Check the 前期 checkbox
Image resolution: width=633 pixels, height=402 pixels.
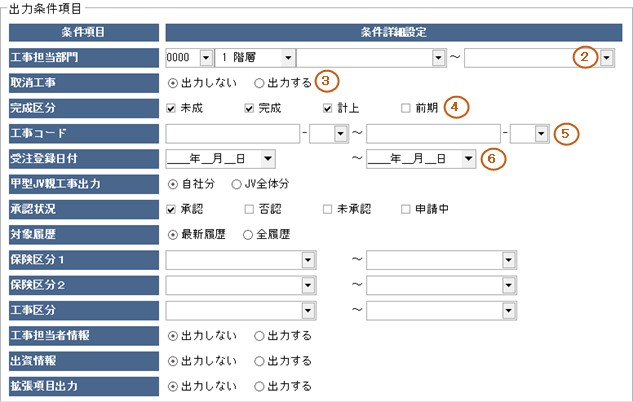[x=405, y=106]
